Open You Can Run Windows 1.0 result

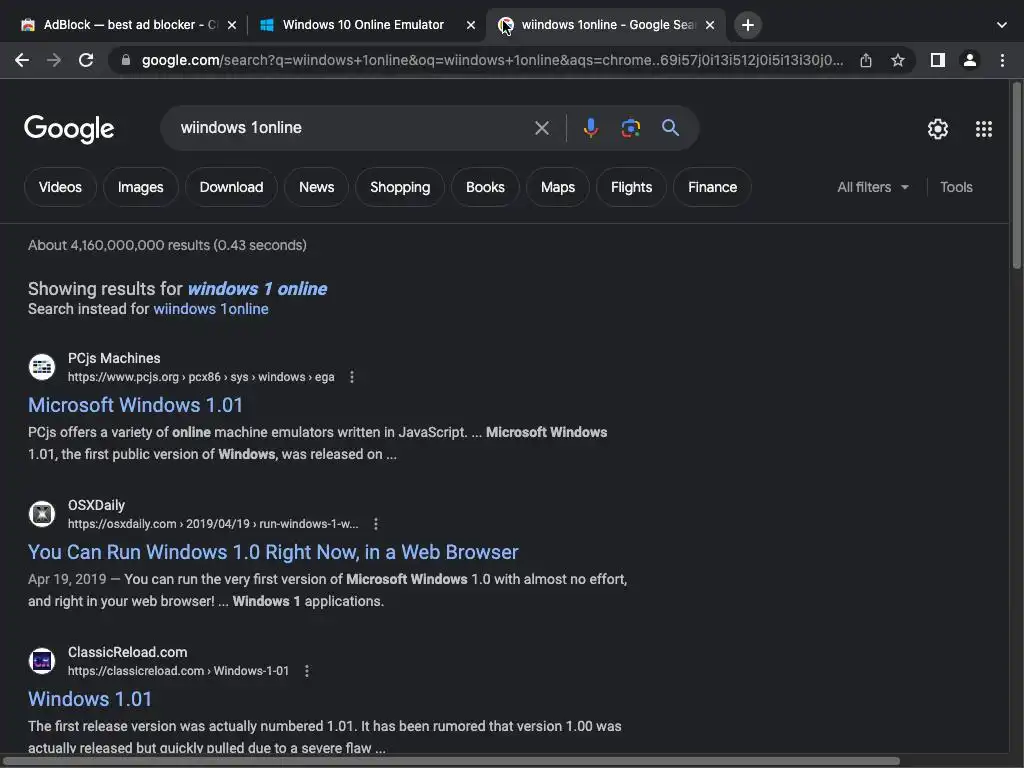273,552
